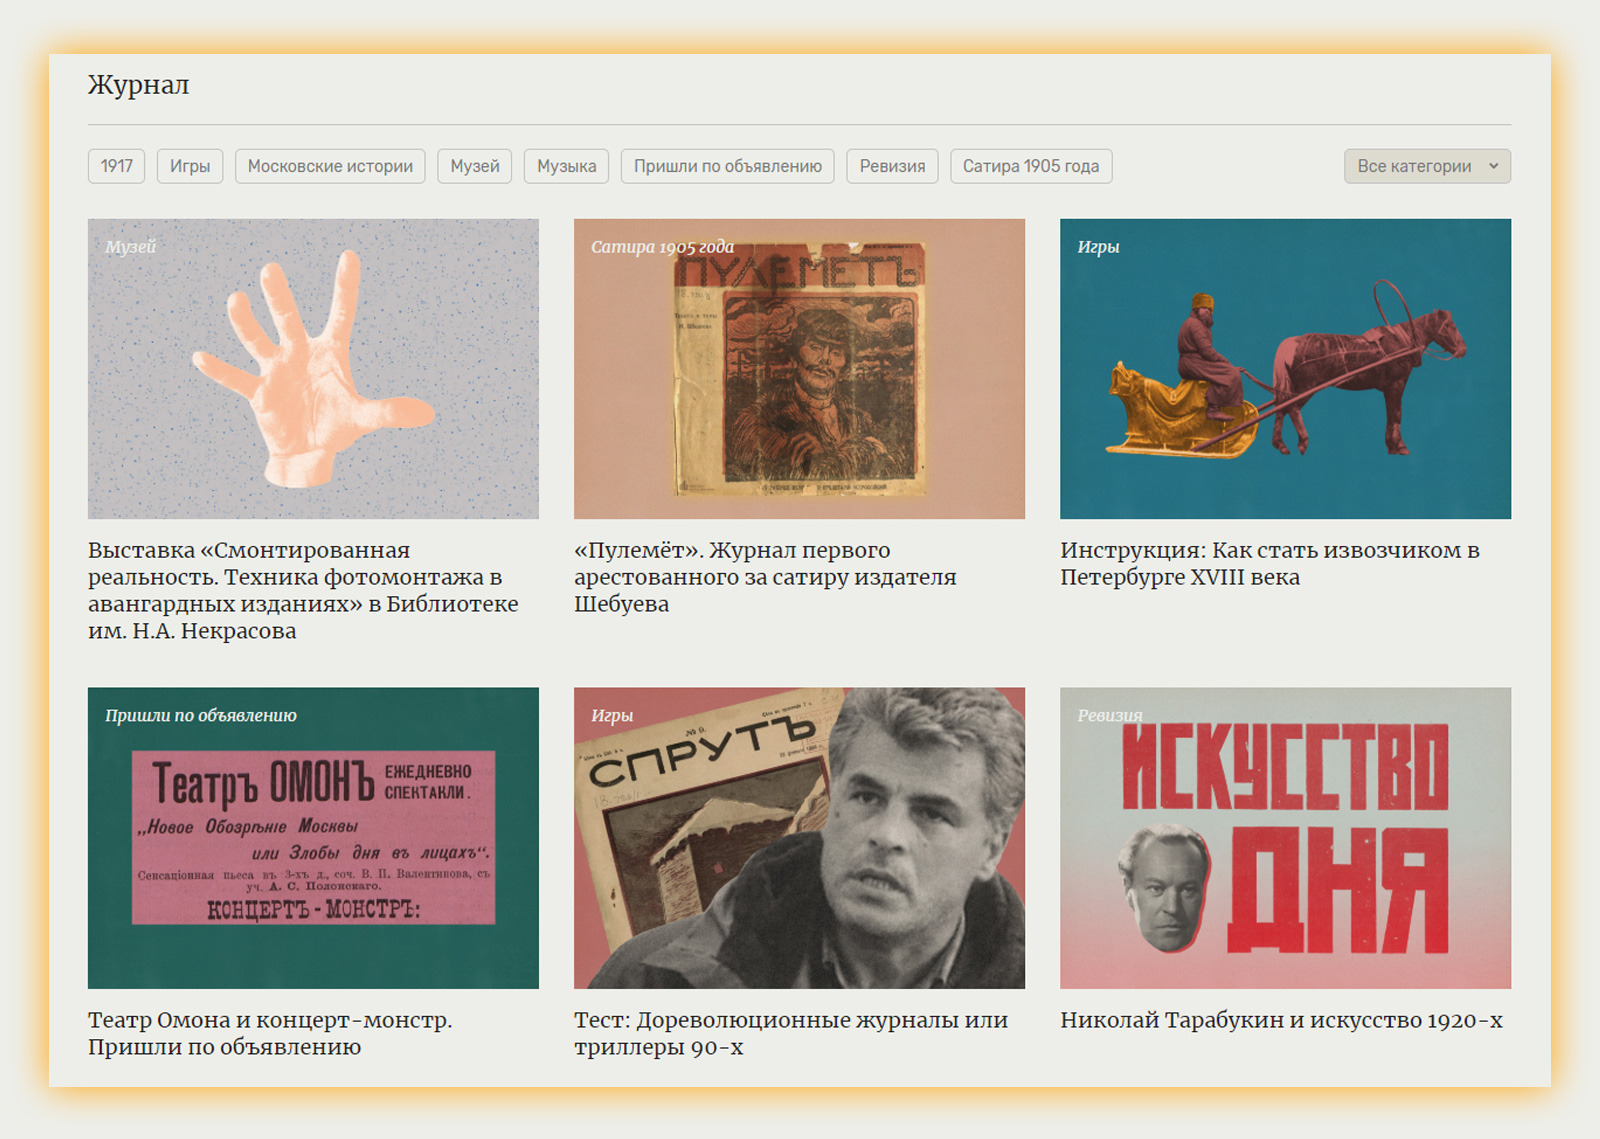Open the 'Пулемётъ' magazine cover thumbnail
The width and height of the screenshot is (1600, 1139).
[799, 369]
